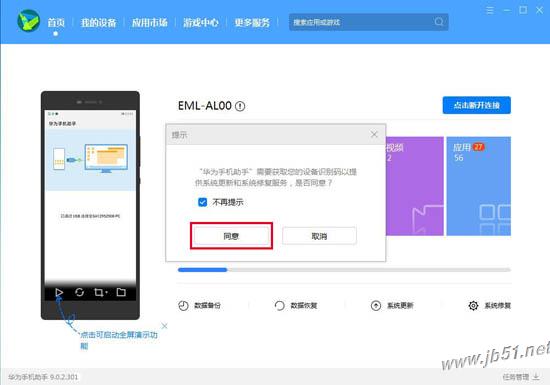Click the device info icon next to EML-AL00
Viewport: 550px width, 385px height.
click(240, 106)
